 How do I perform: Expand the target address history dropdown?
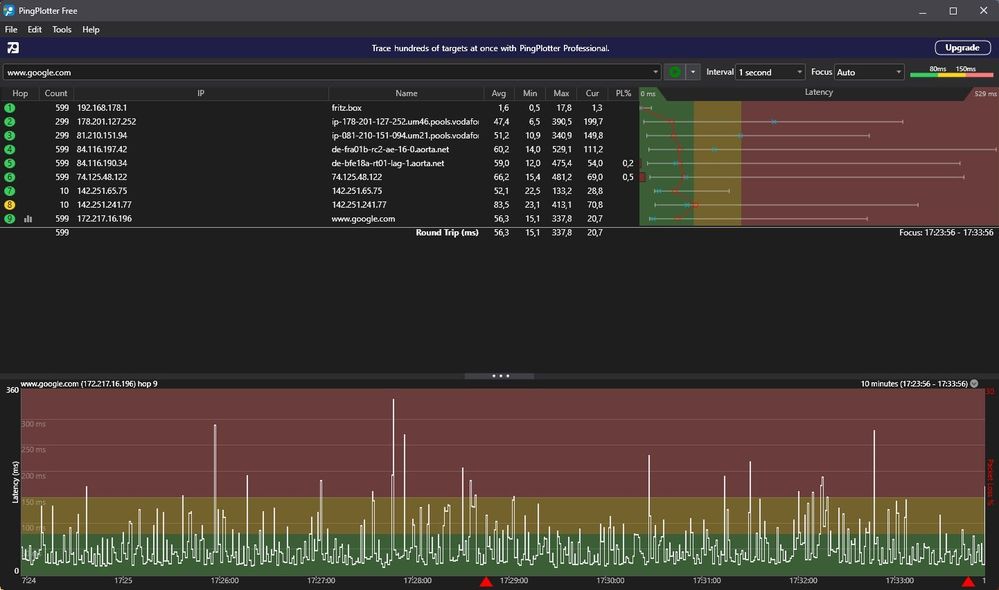tap(655, 72)
